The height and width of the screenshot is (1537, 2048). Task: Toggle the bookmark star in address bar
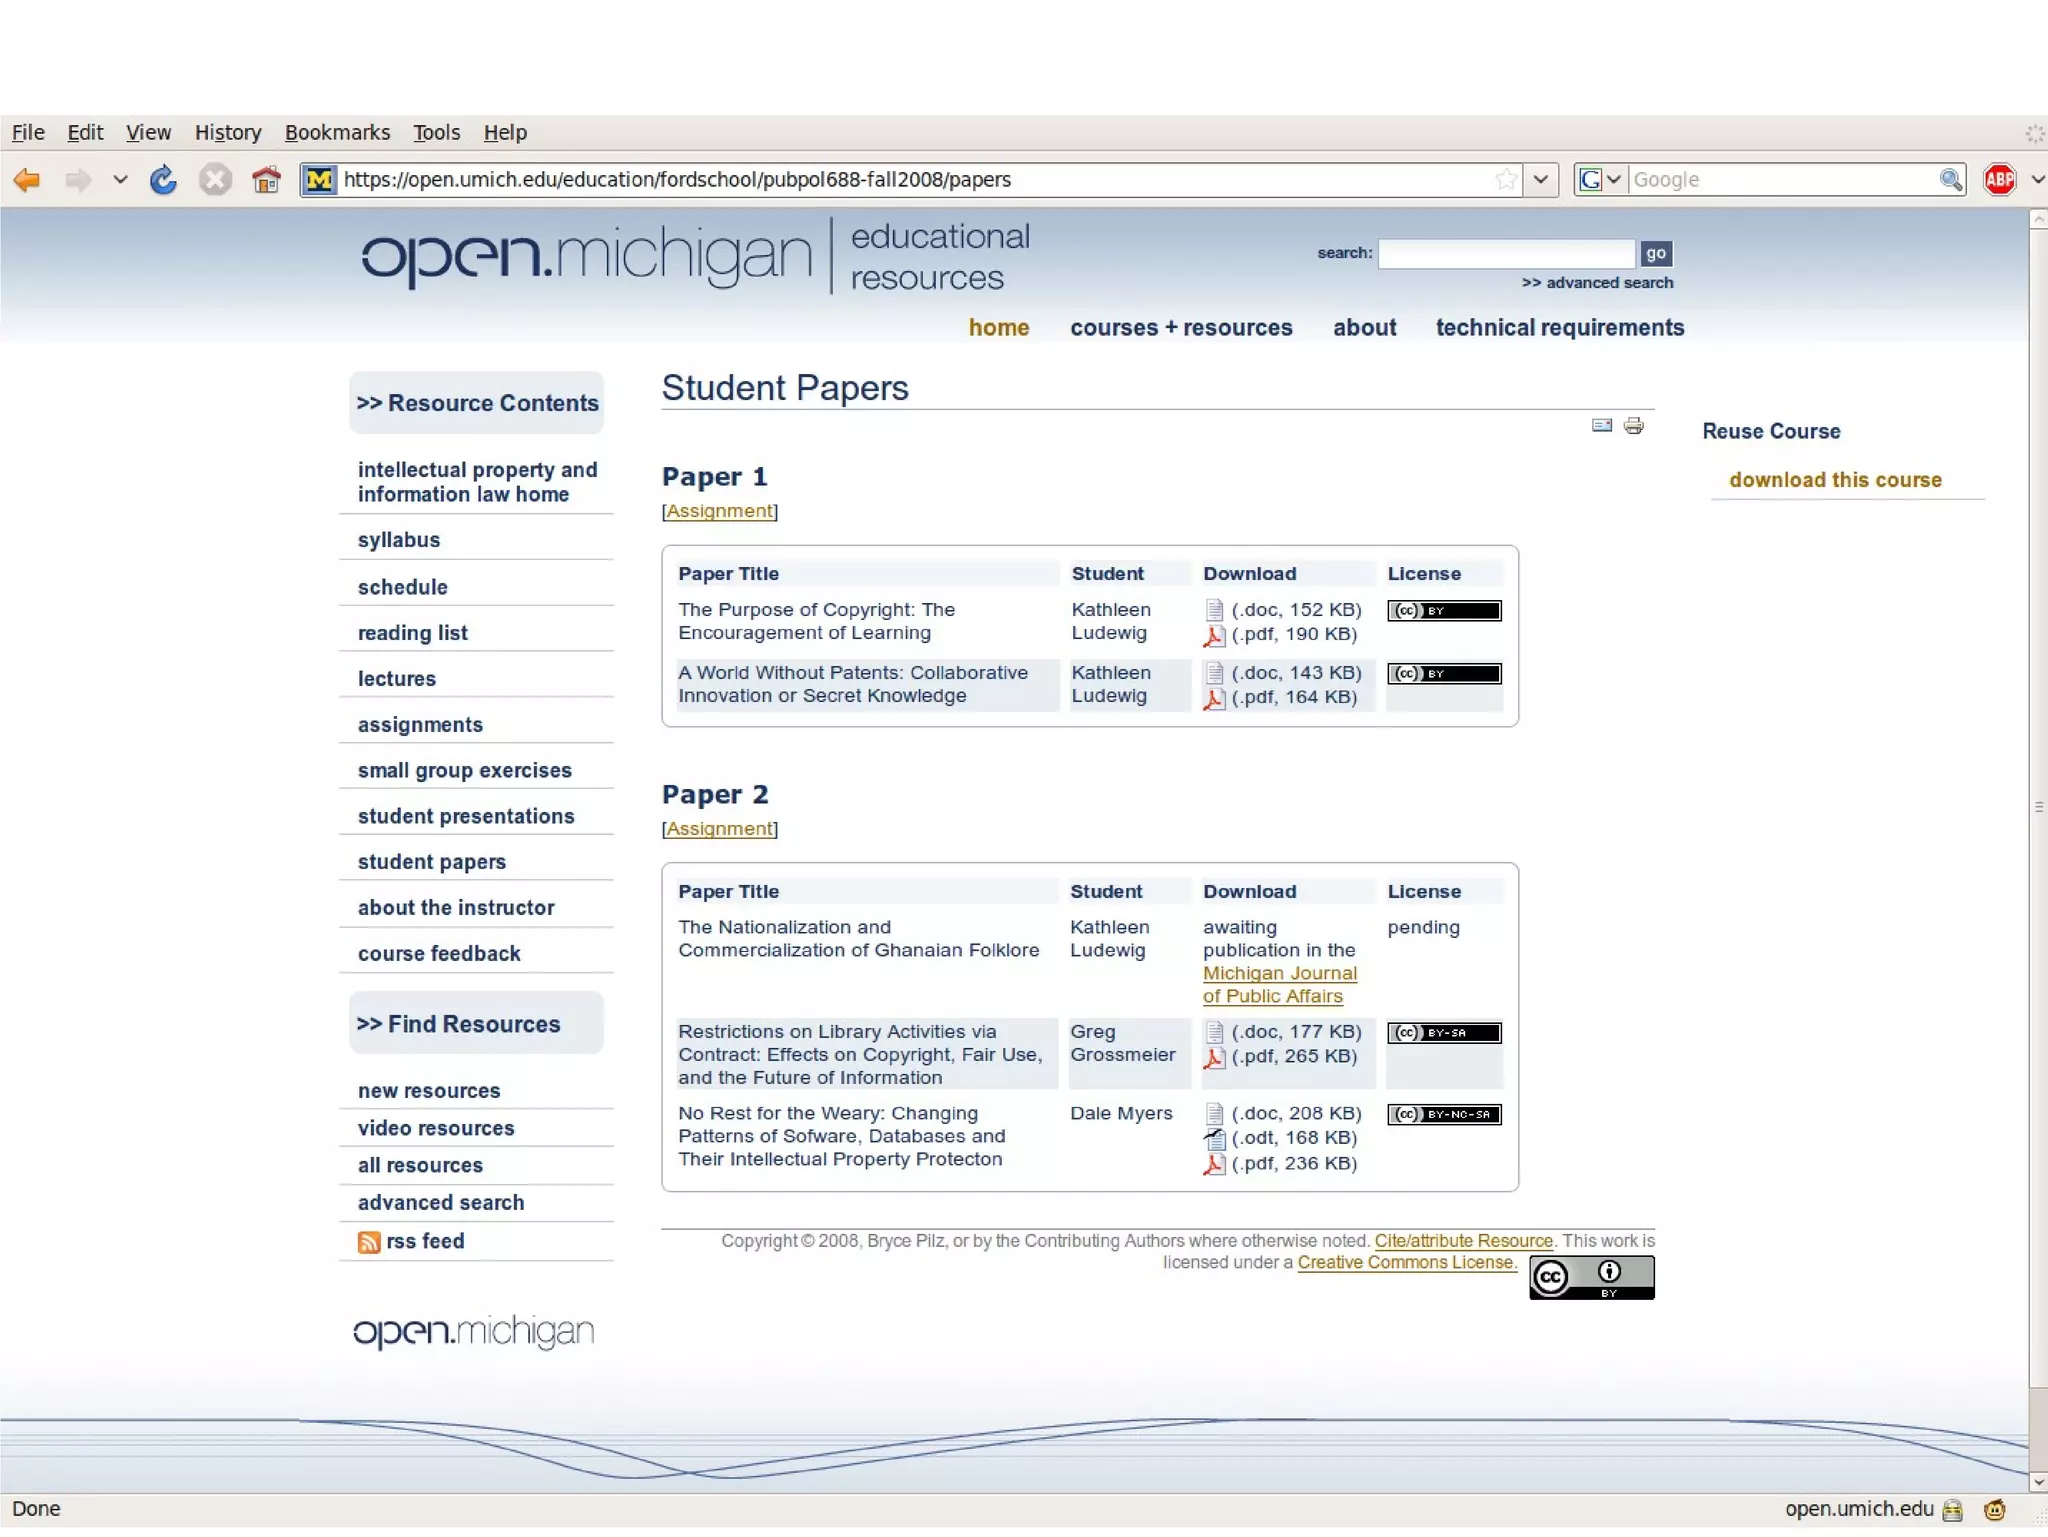click(1506, 180)
